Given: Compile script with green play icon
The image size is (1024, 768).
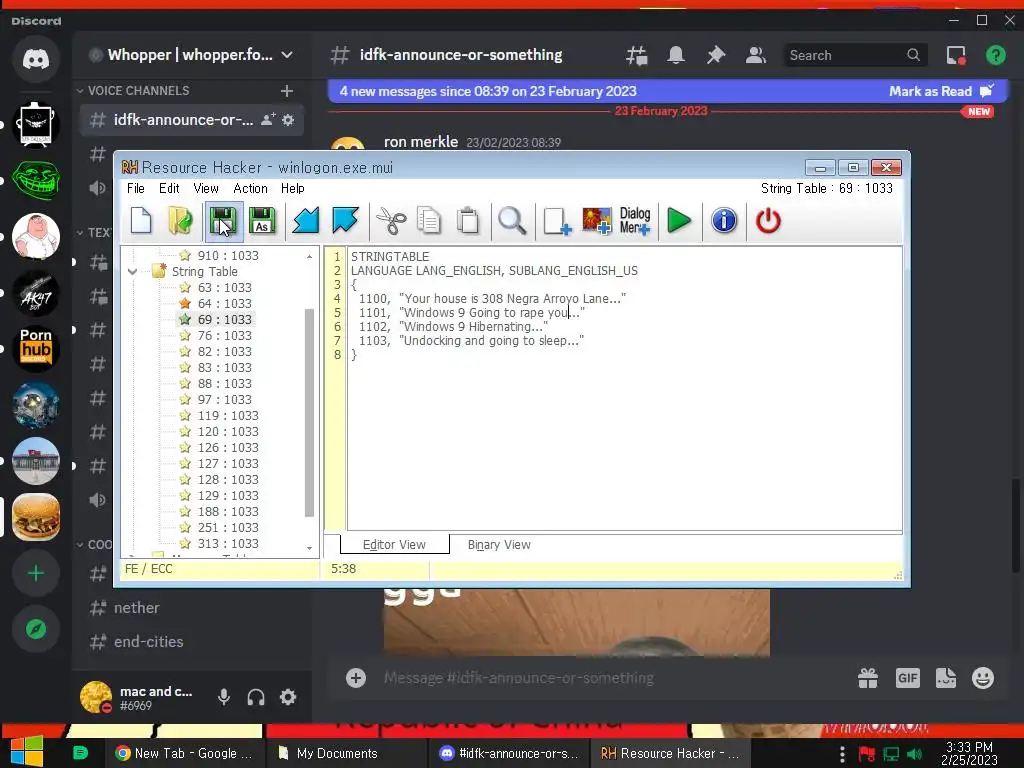Looking at the screenshot, I should pos(679,221).
